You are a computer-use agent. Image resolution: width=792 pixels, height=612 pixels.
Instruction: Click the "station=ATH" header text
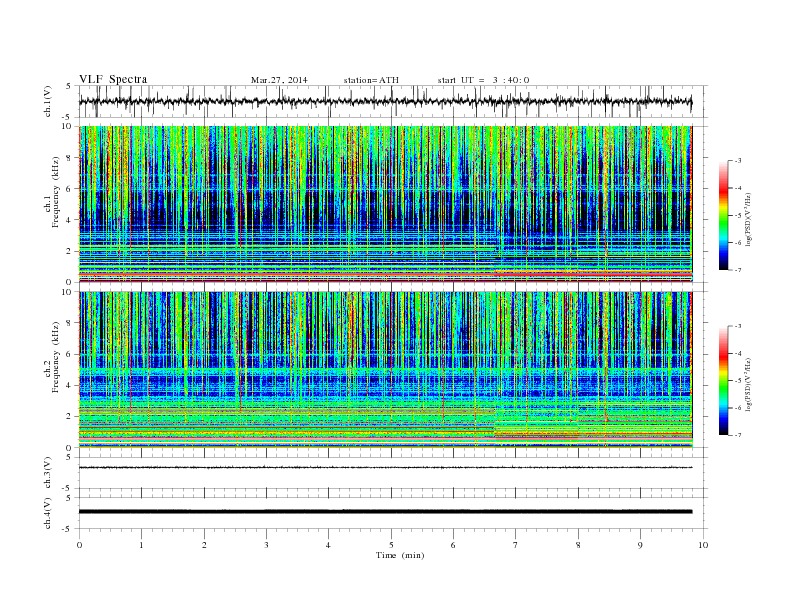[x=371, y=80]
